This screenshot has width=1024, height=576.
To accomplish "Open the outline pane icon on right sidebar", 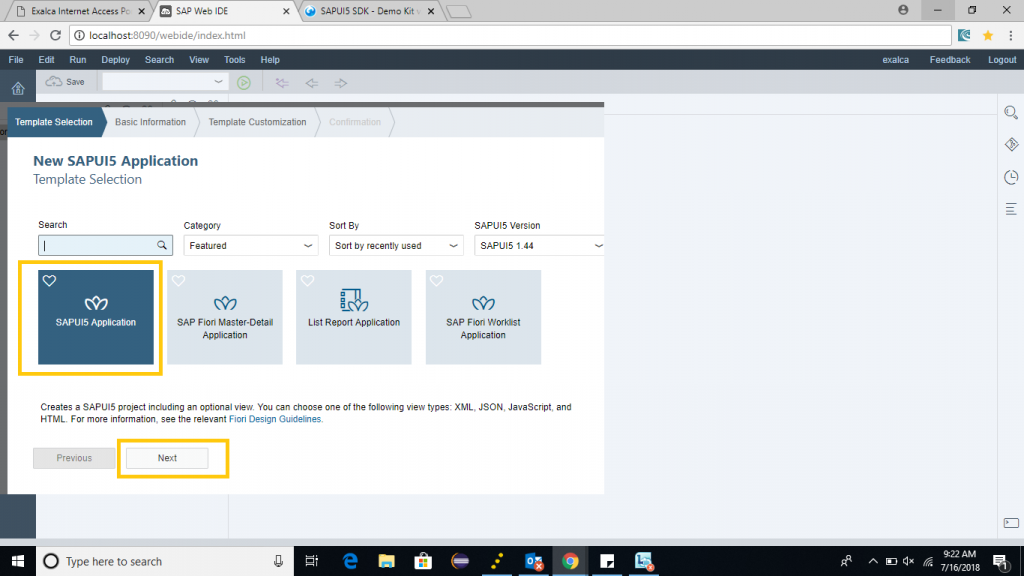I will (1011, 209).
